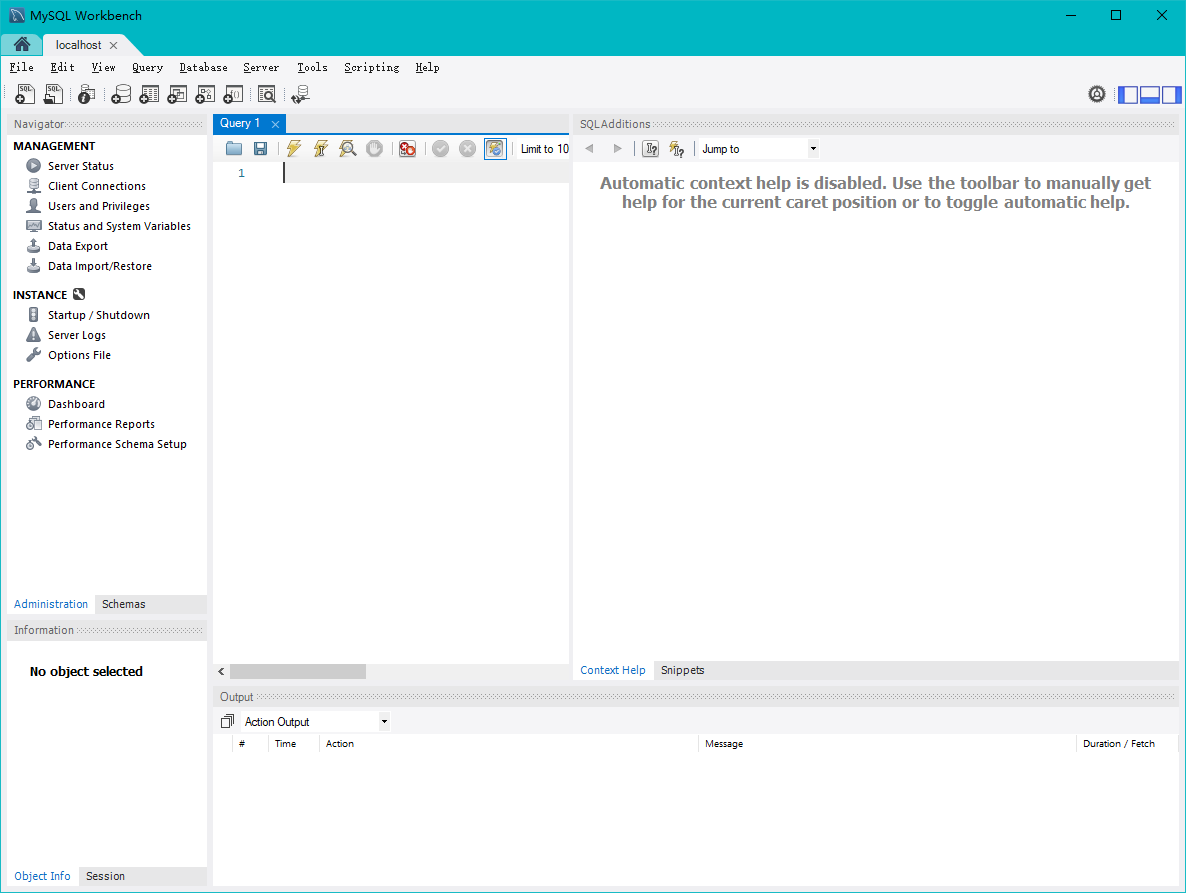Click in the query editor line 1
1186x893 pixels.
pyautogui.click(x=426, y=173)
